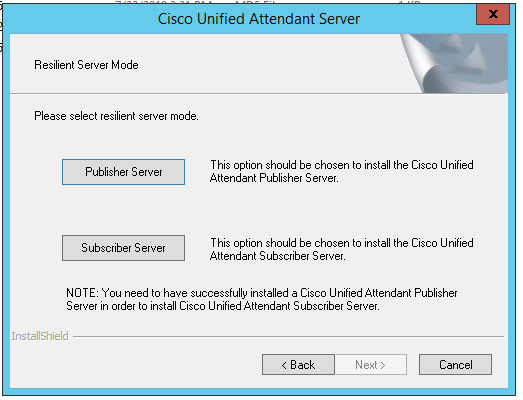Image resolution: width=523 pixels, height=400 pixels.
Task: Click the right arrow on the Next button
Action: click(x=383, y=365)
